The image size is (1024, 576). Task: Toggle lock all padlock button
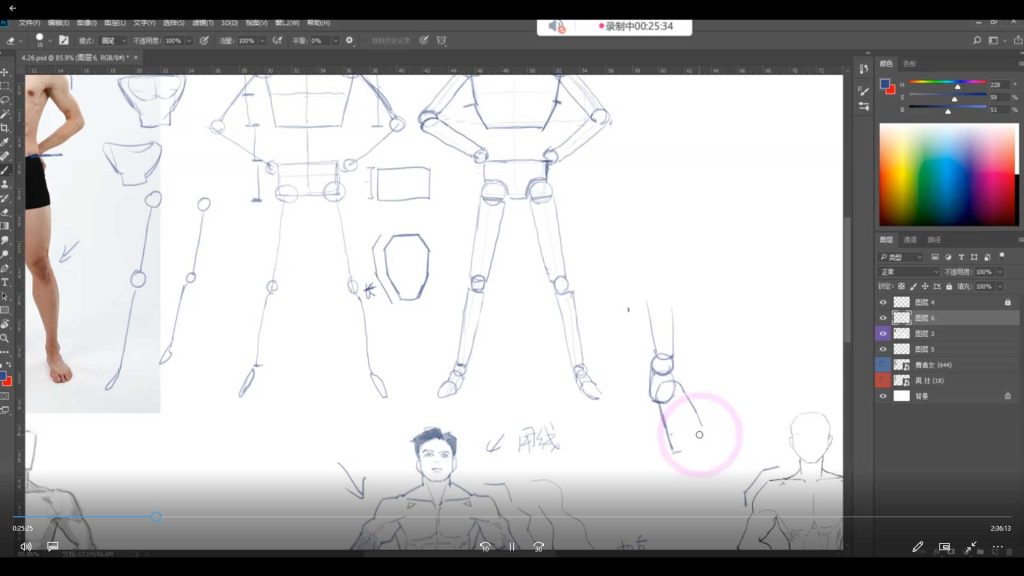click(x=949, y=287)
